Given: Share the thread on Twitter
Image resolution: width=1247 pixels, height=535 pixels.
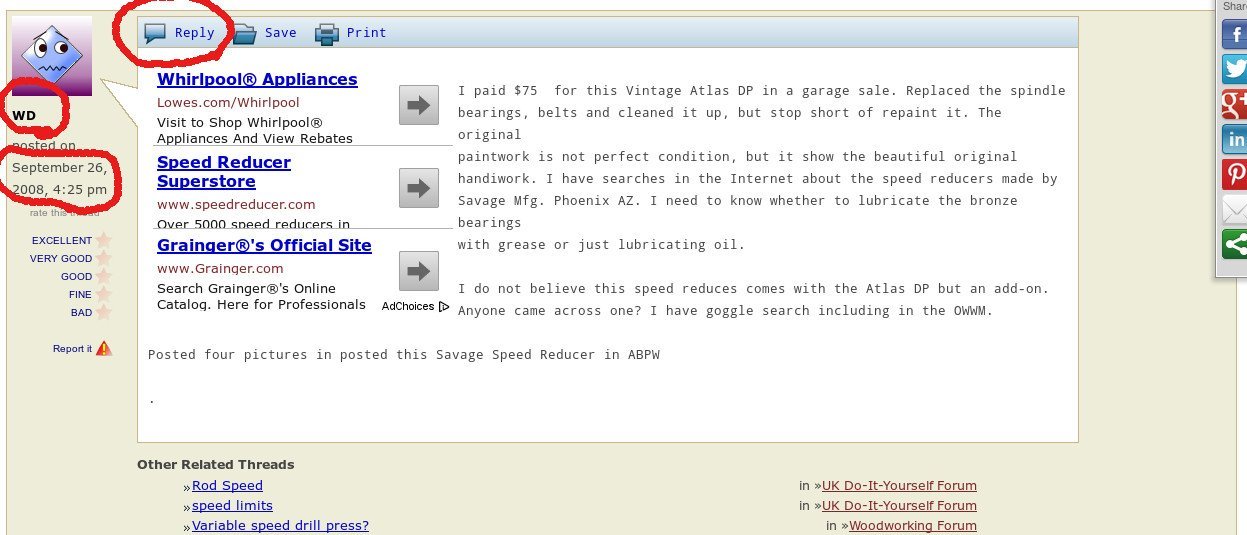Looking at the screenshot, I should point(1234,68).
